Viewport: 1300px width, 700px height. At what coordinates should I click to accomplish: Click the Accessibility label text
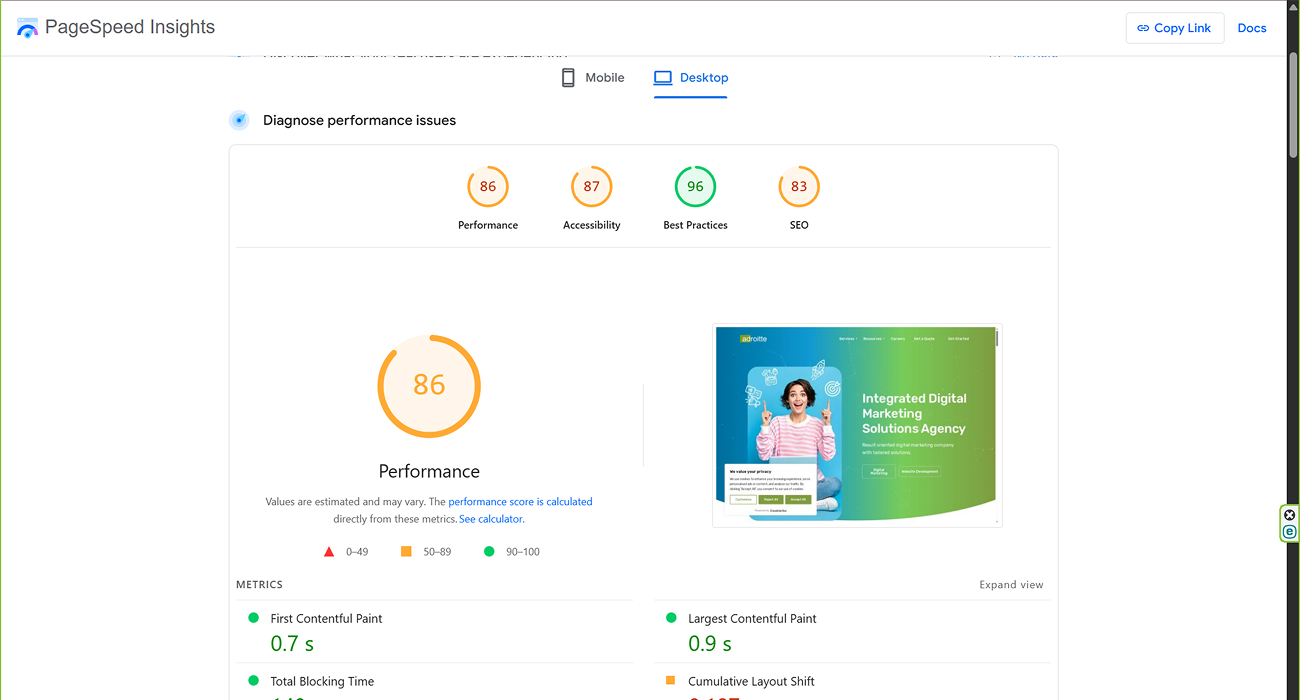click(592, 225)
